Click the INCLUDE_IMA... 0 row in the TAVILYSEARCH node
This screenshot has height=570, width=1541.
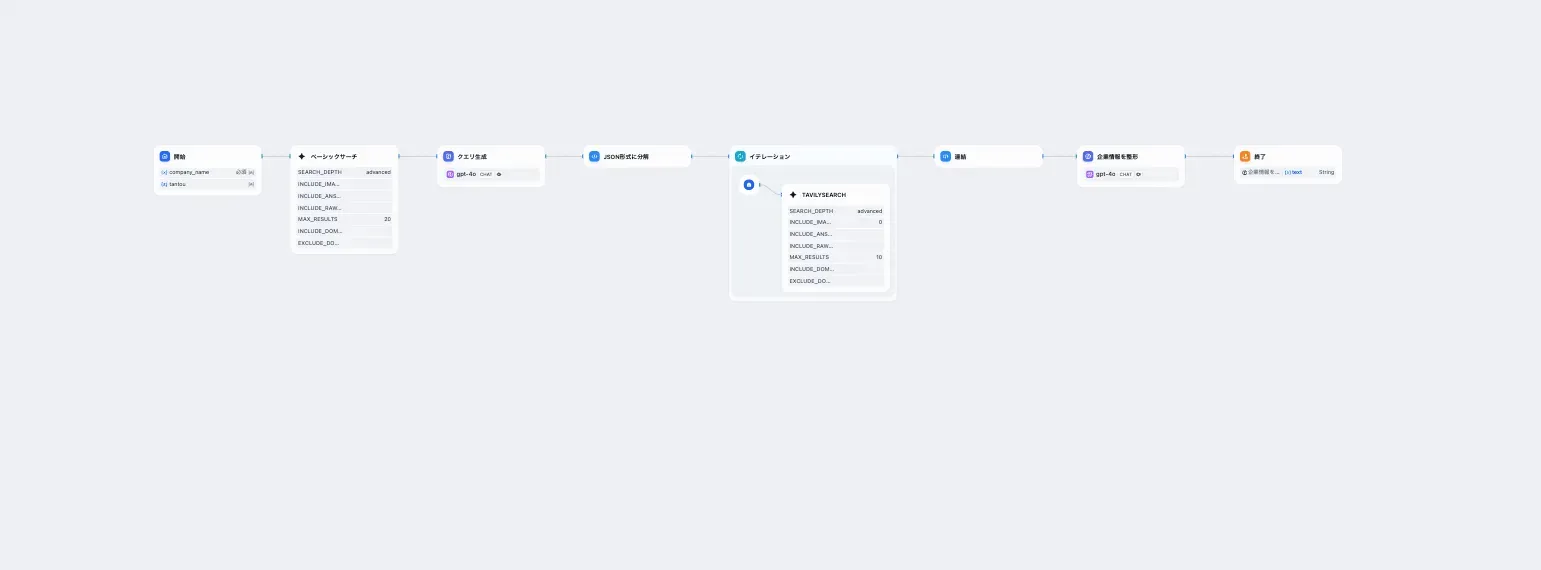[835, 222]
